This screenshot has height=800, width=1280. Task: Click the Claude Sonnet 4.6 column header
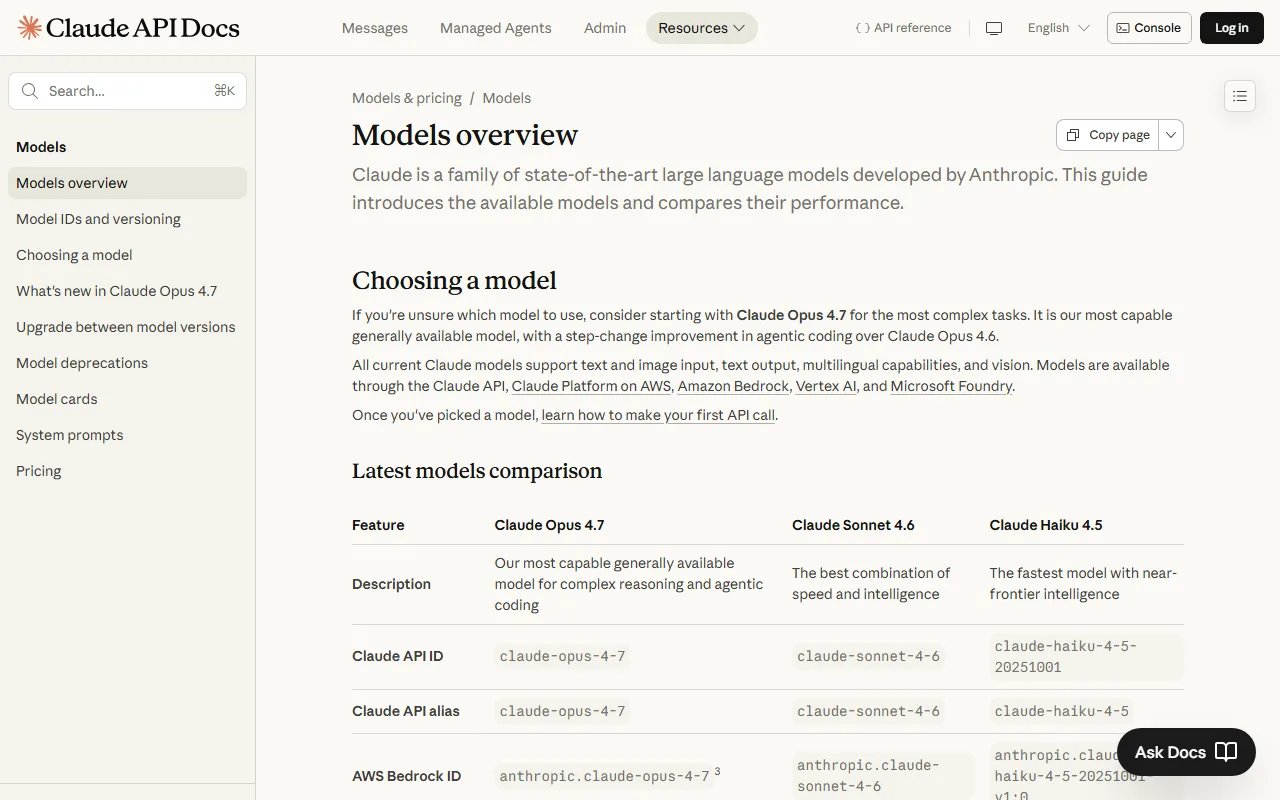(853, 525)
